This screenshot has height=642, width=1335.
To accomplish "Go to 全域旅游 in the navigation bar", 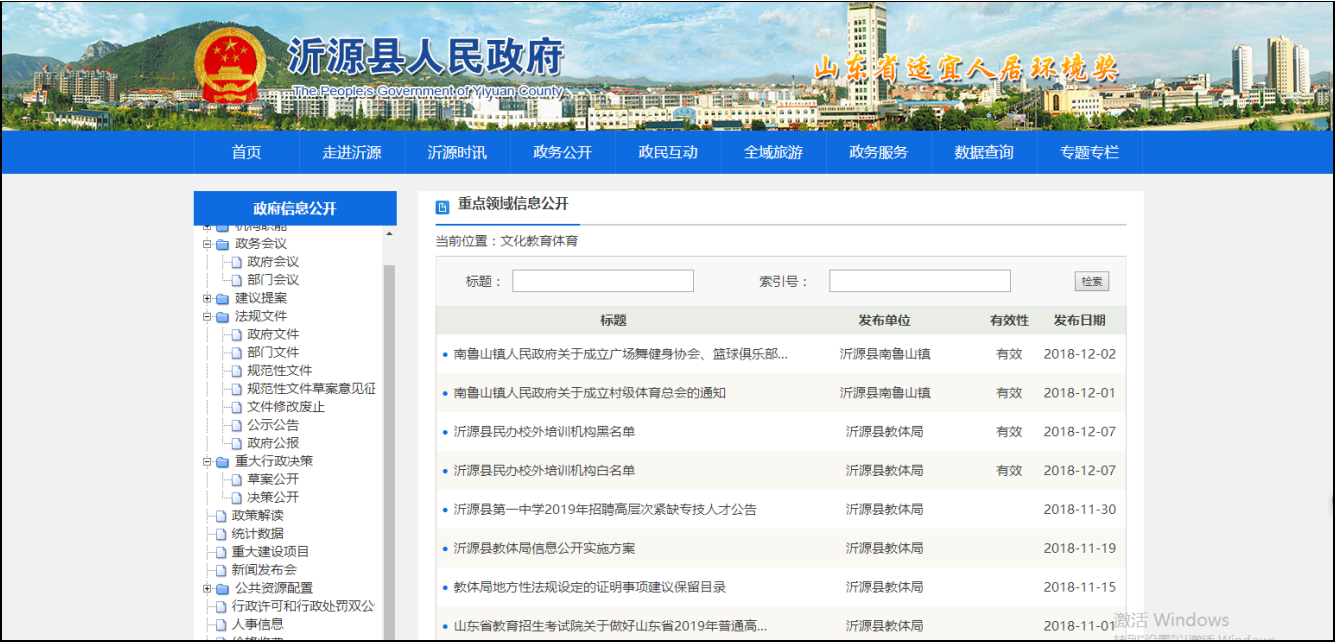I will [773, 153].
